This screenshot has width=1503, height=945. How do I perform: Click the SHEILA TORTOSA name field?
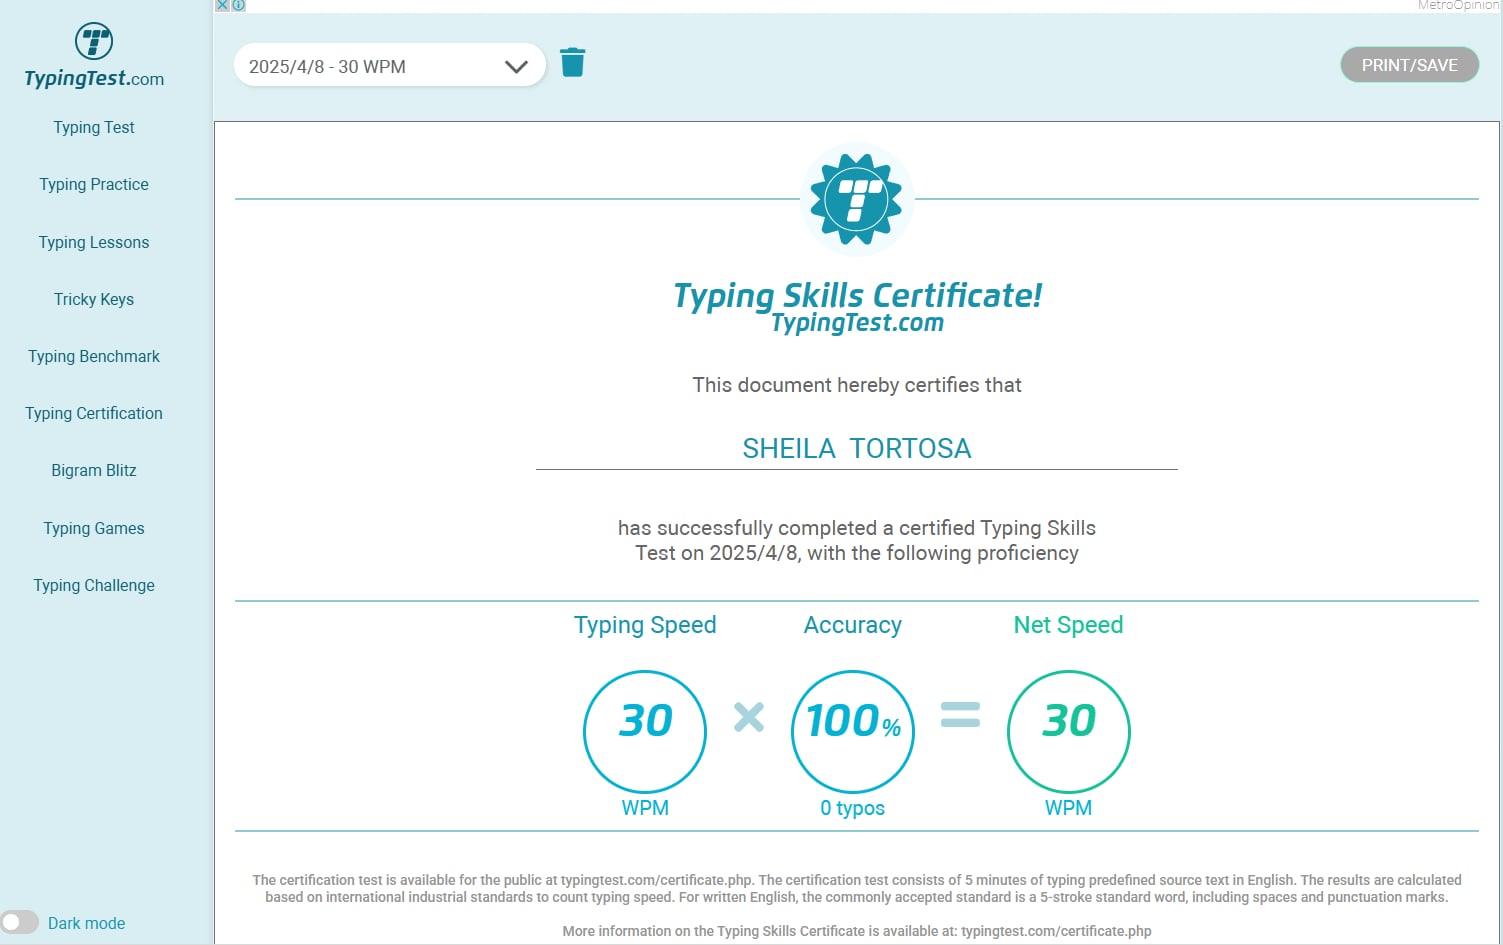pos(857,448)
